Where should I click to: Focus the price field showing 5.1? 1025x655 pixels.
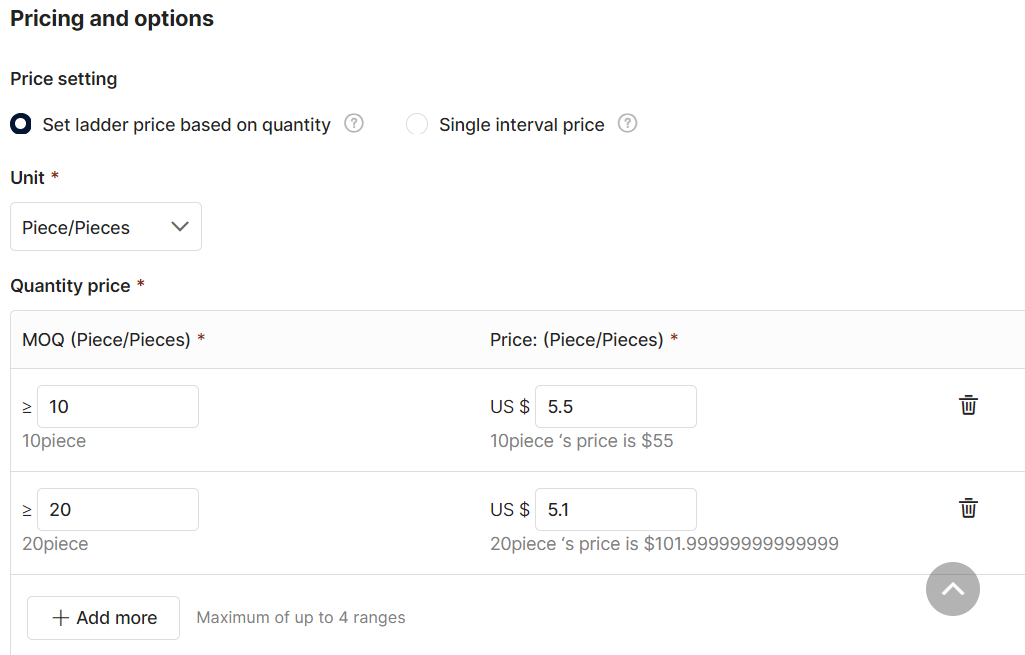pos(616,509)
